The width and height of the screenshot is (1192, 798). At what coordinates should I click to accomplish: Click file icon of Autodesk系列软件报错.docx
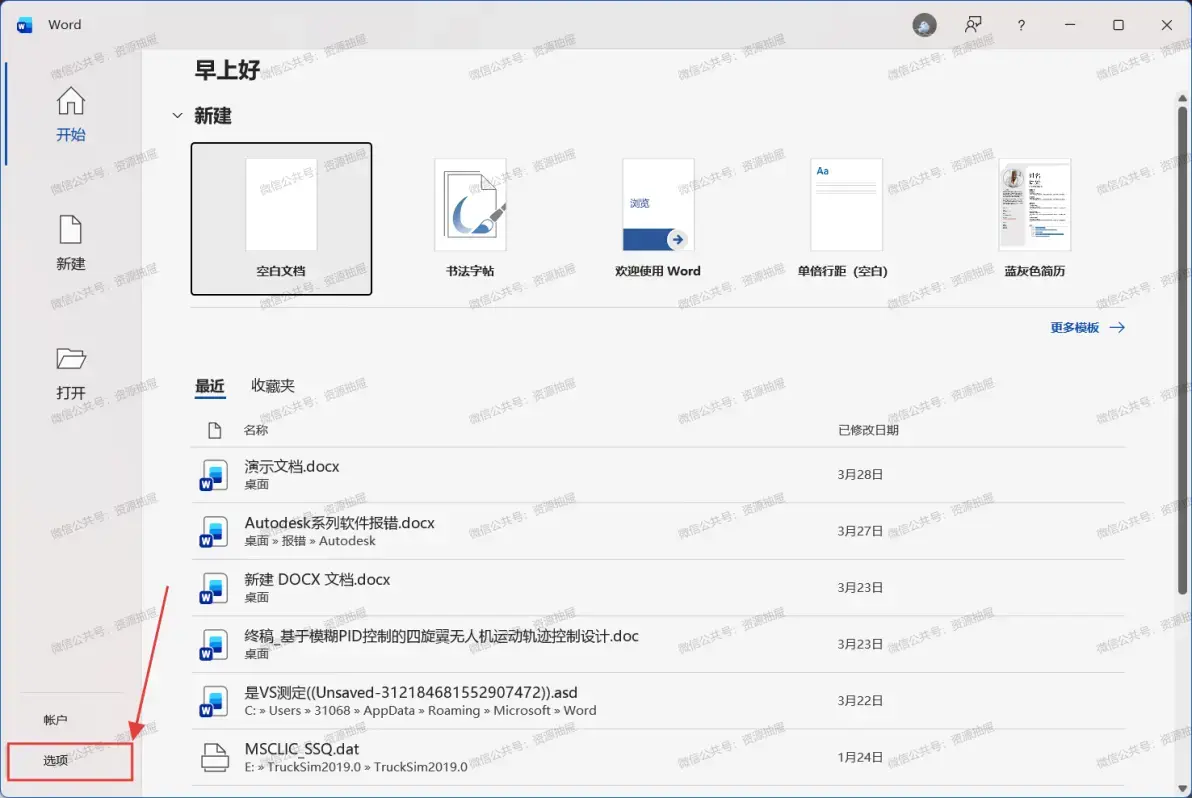214,531
